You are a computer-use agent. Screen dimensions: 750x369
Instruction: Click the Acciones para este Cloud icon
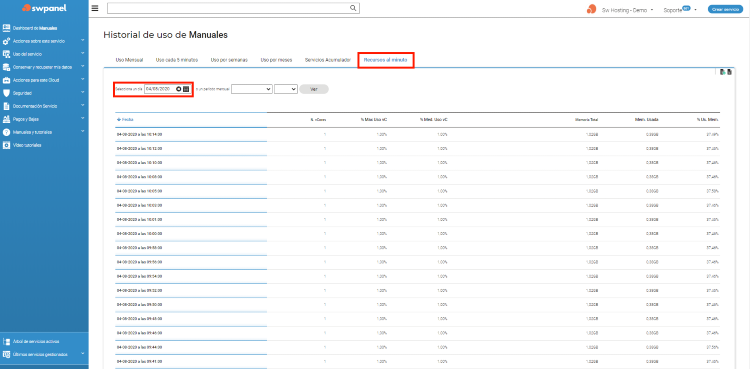[x=7, y=80]
